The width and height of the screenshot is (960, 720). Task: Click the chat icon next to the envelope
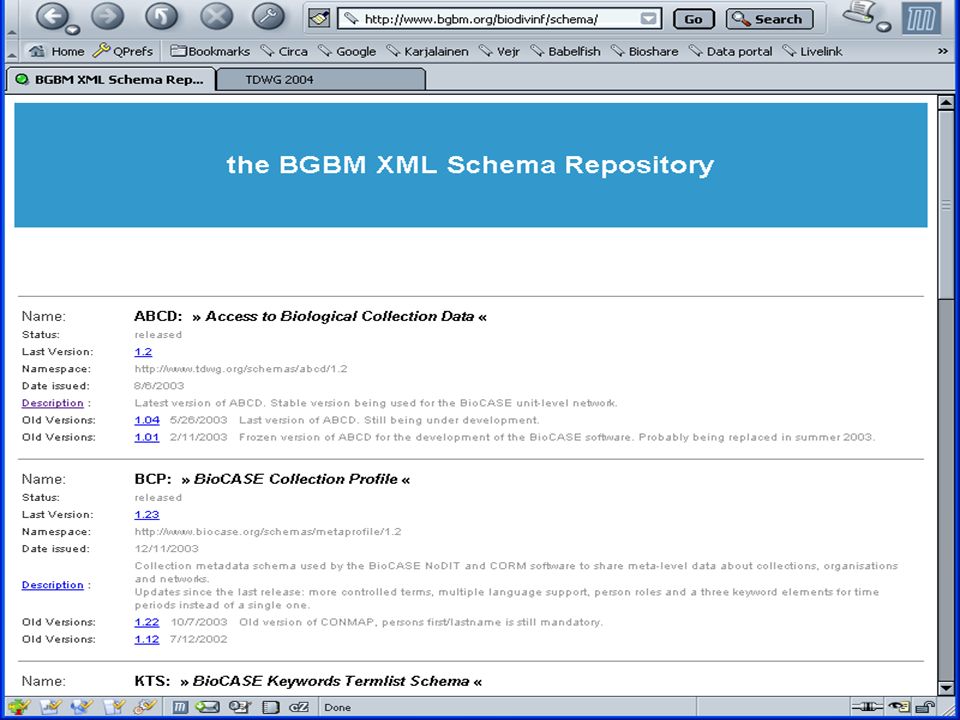(x=240, y=707)
